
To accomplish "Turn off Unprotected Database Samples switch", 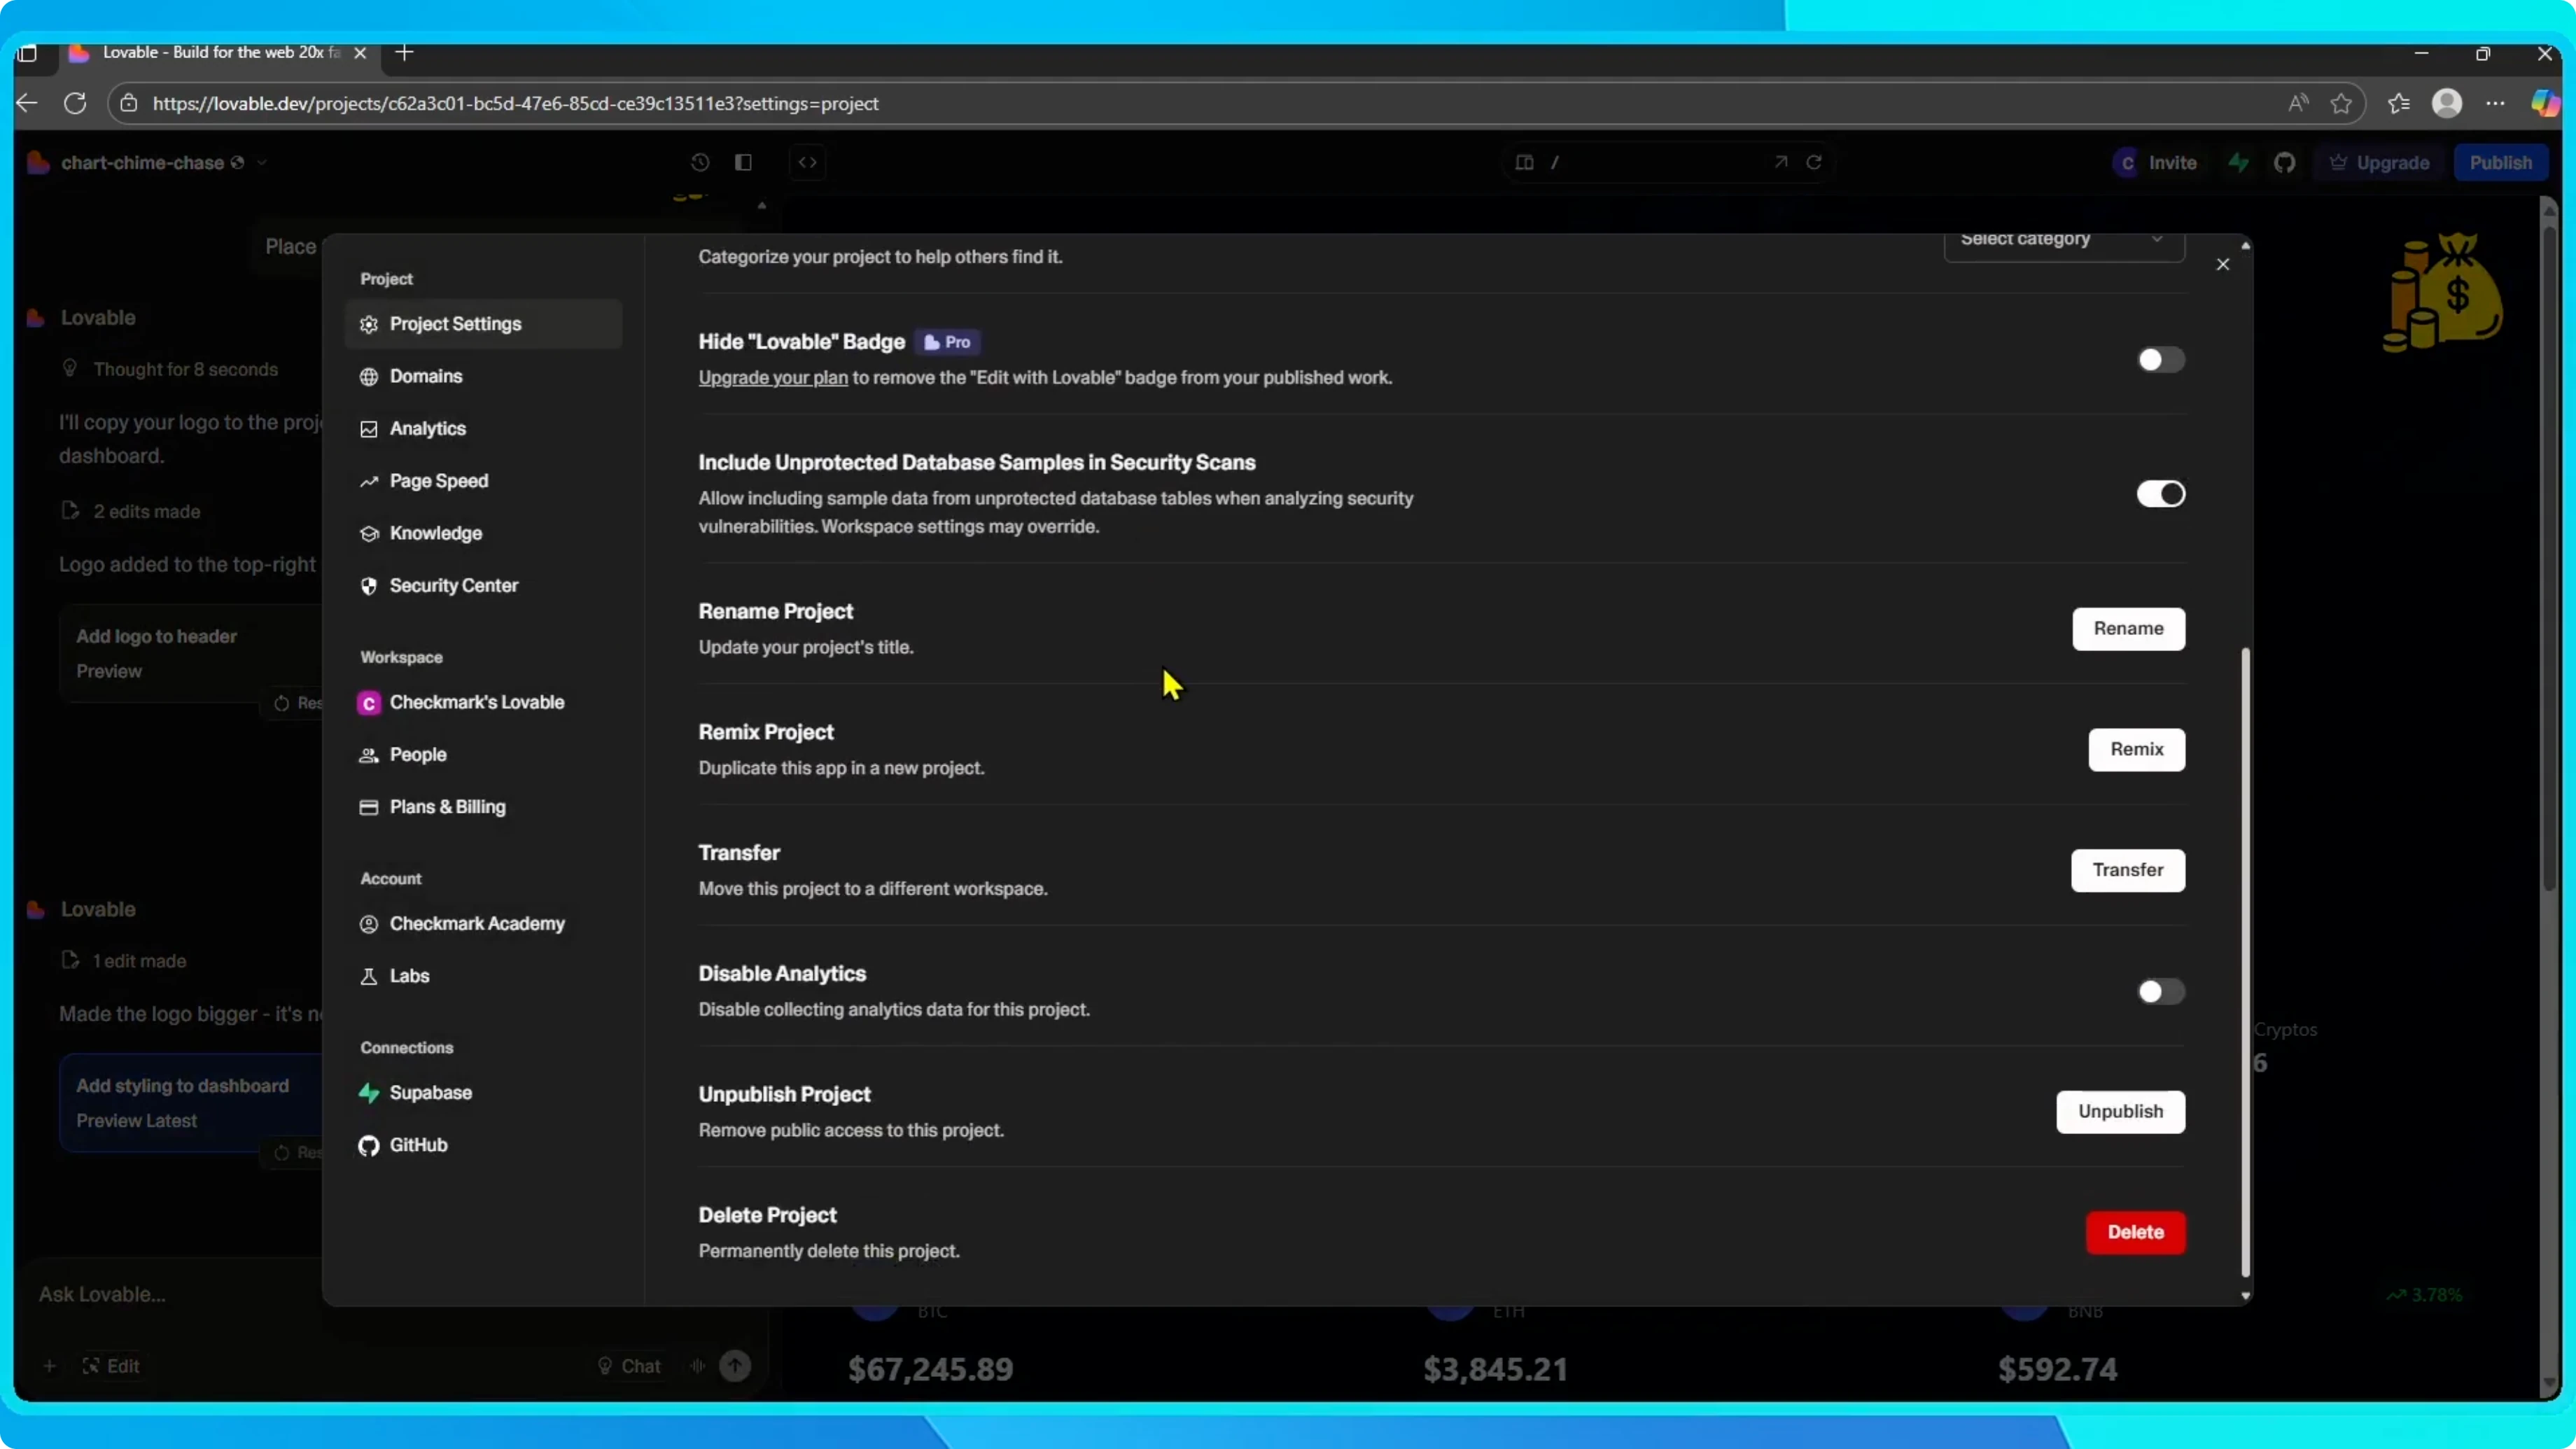I will pyautogui.click(x=2160, y=494).
